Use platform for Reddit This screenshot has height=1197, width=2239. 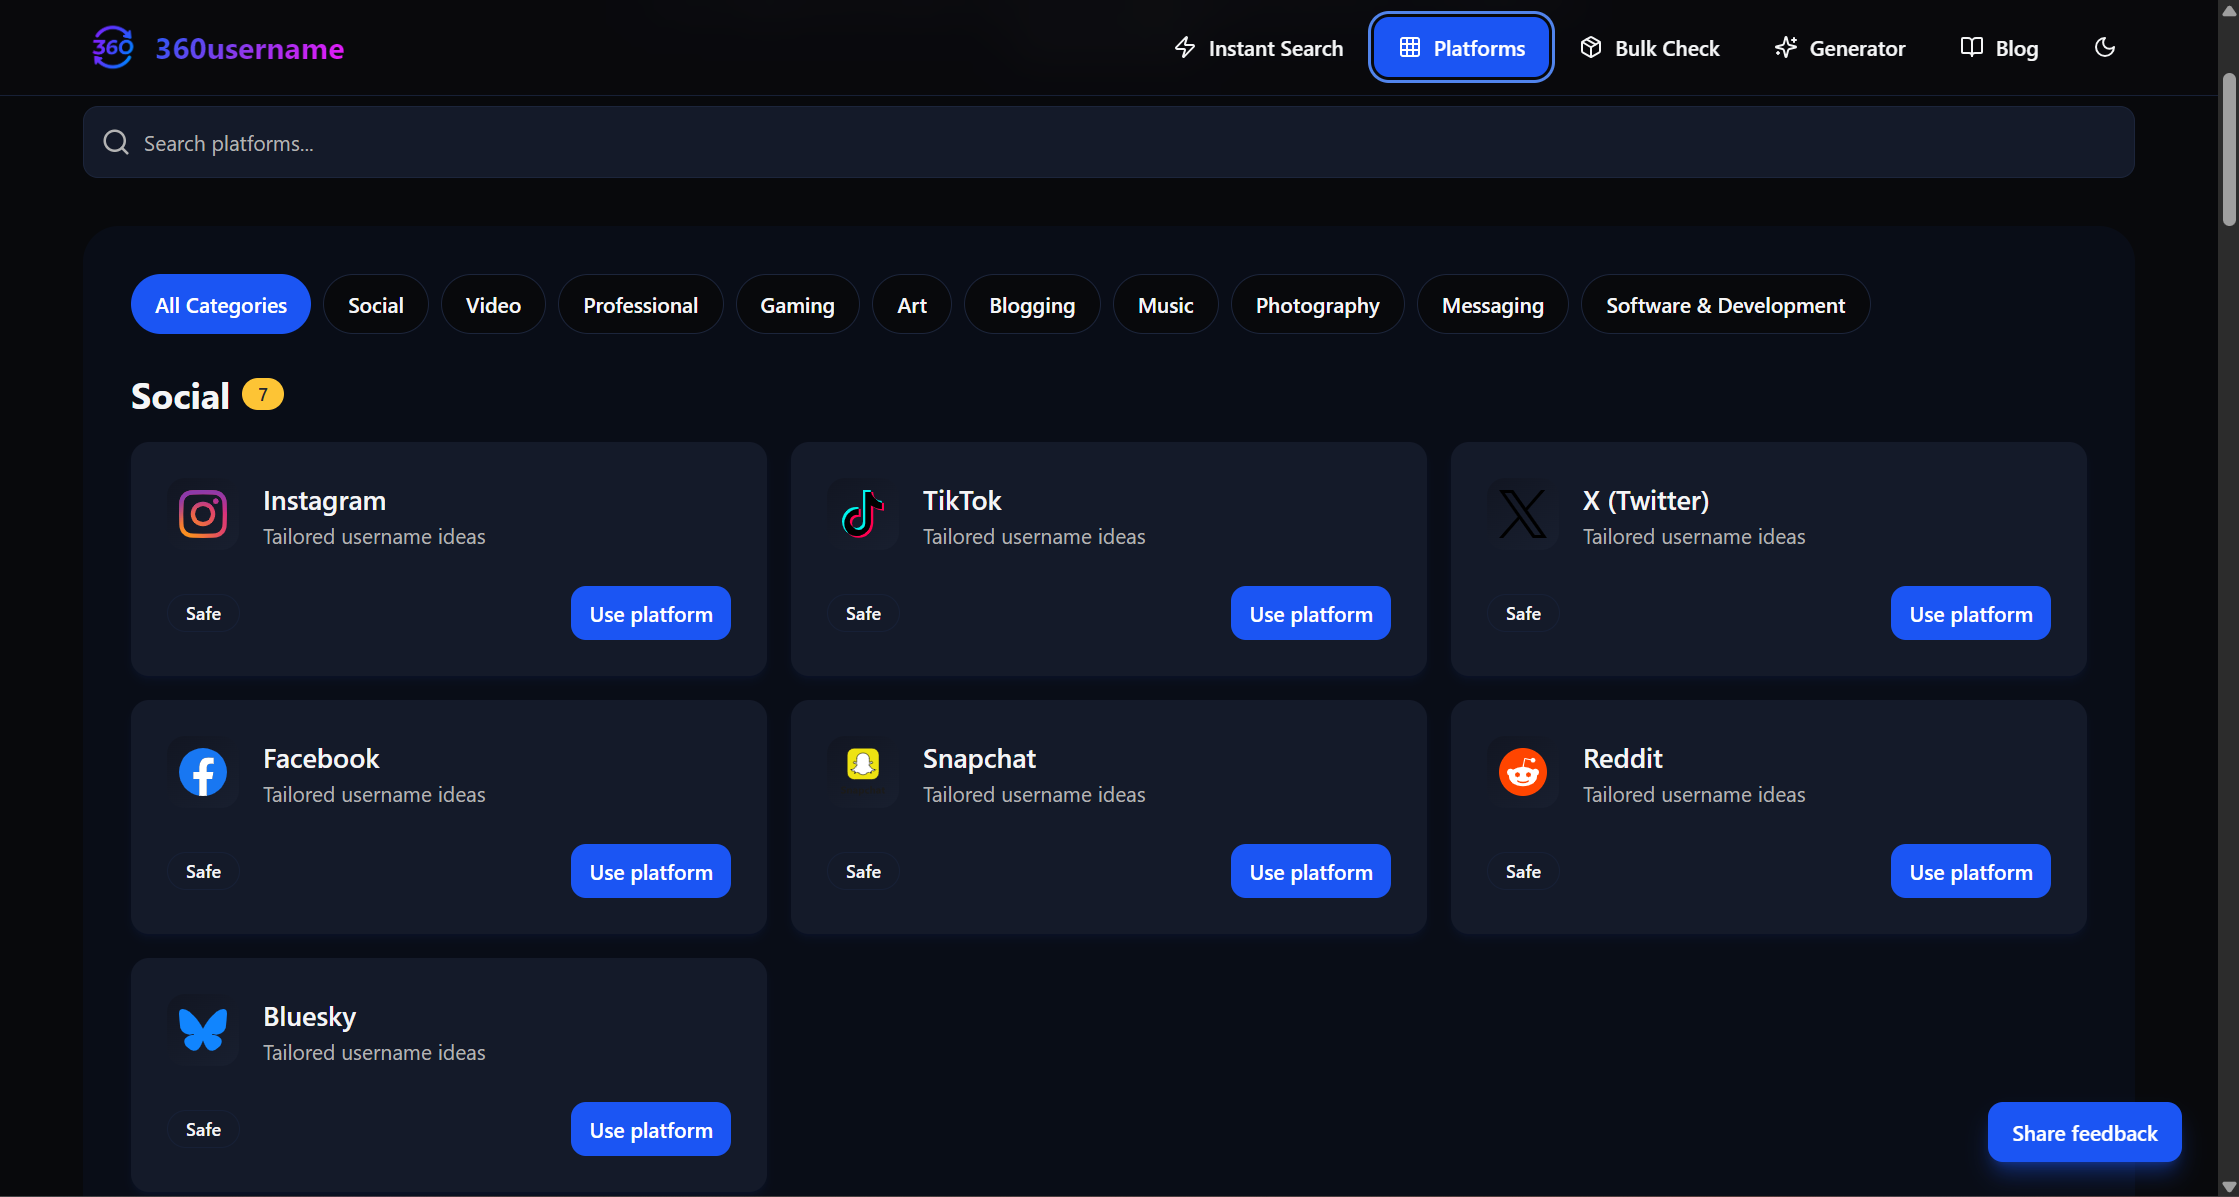(x=1970, y=871)
